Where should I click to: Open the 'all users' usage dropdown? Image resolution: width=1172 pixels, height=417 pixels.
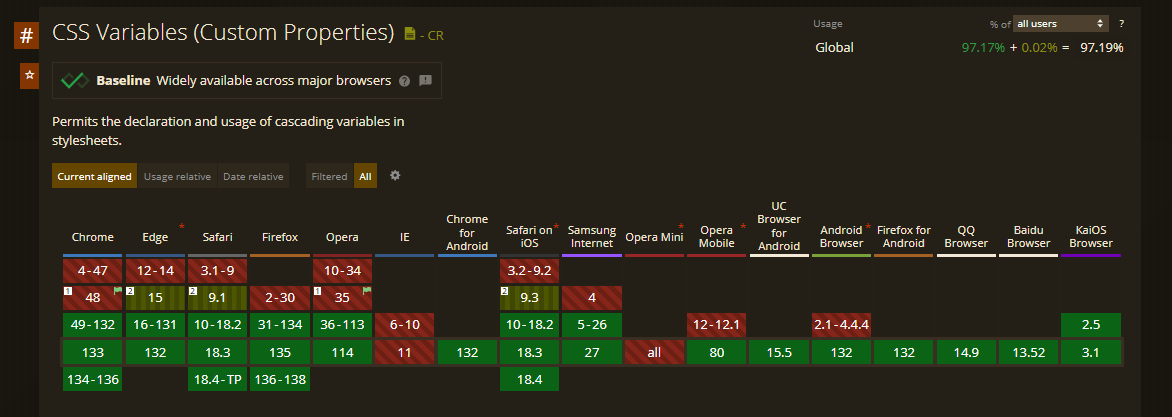[x=1061, y=24]
